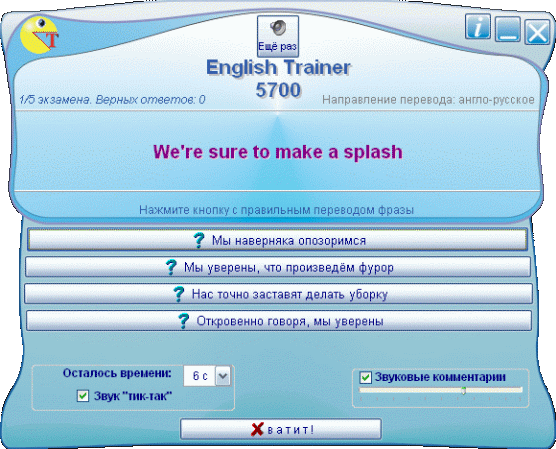This screenshot has height=449, width=556.
Task: Toggle the "Звуковые комментарии" checkbox
Action: [365, 377]
